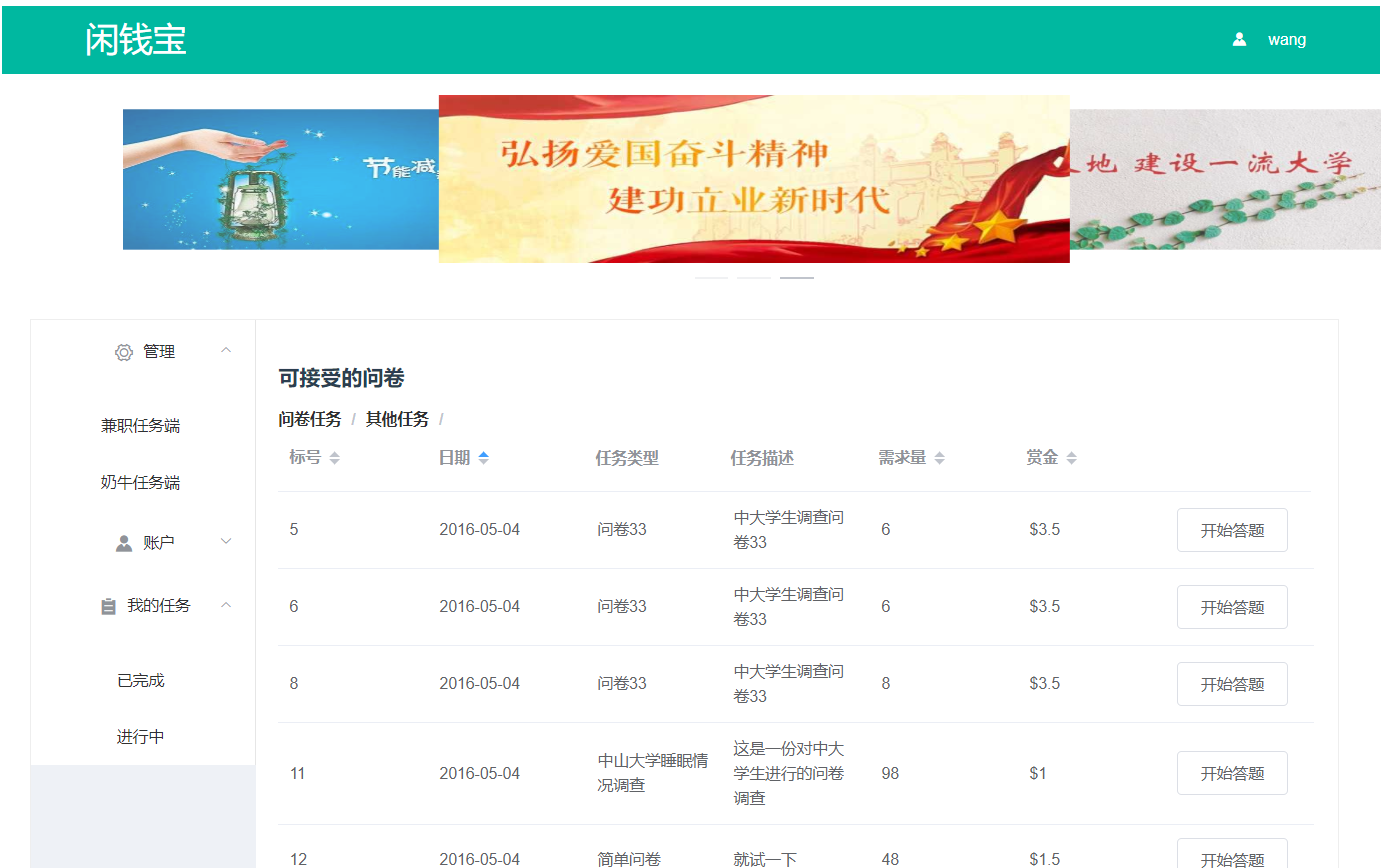Click the 节能减排 banner image on left

click(x=280, y=179)
